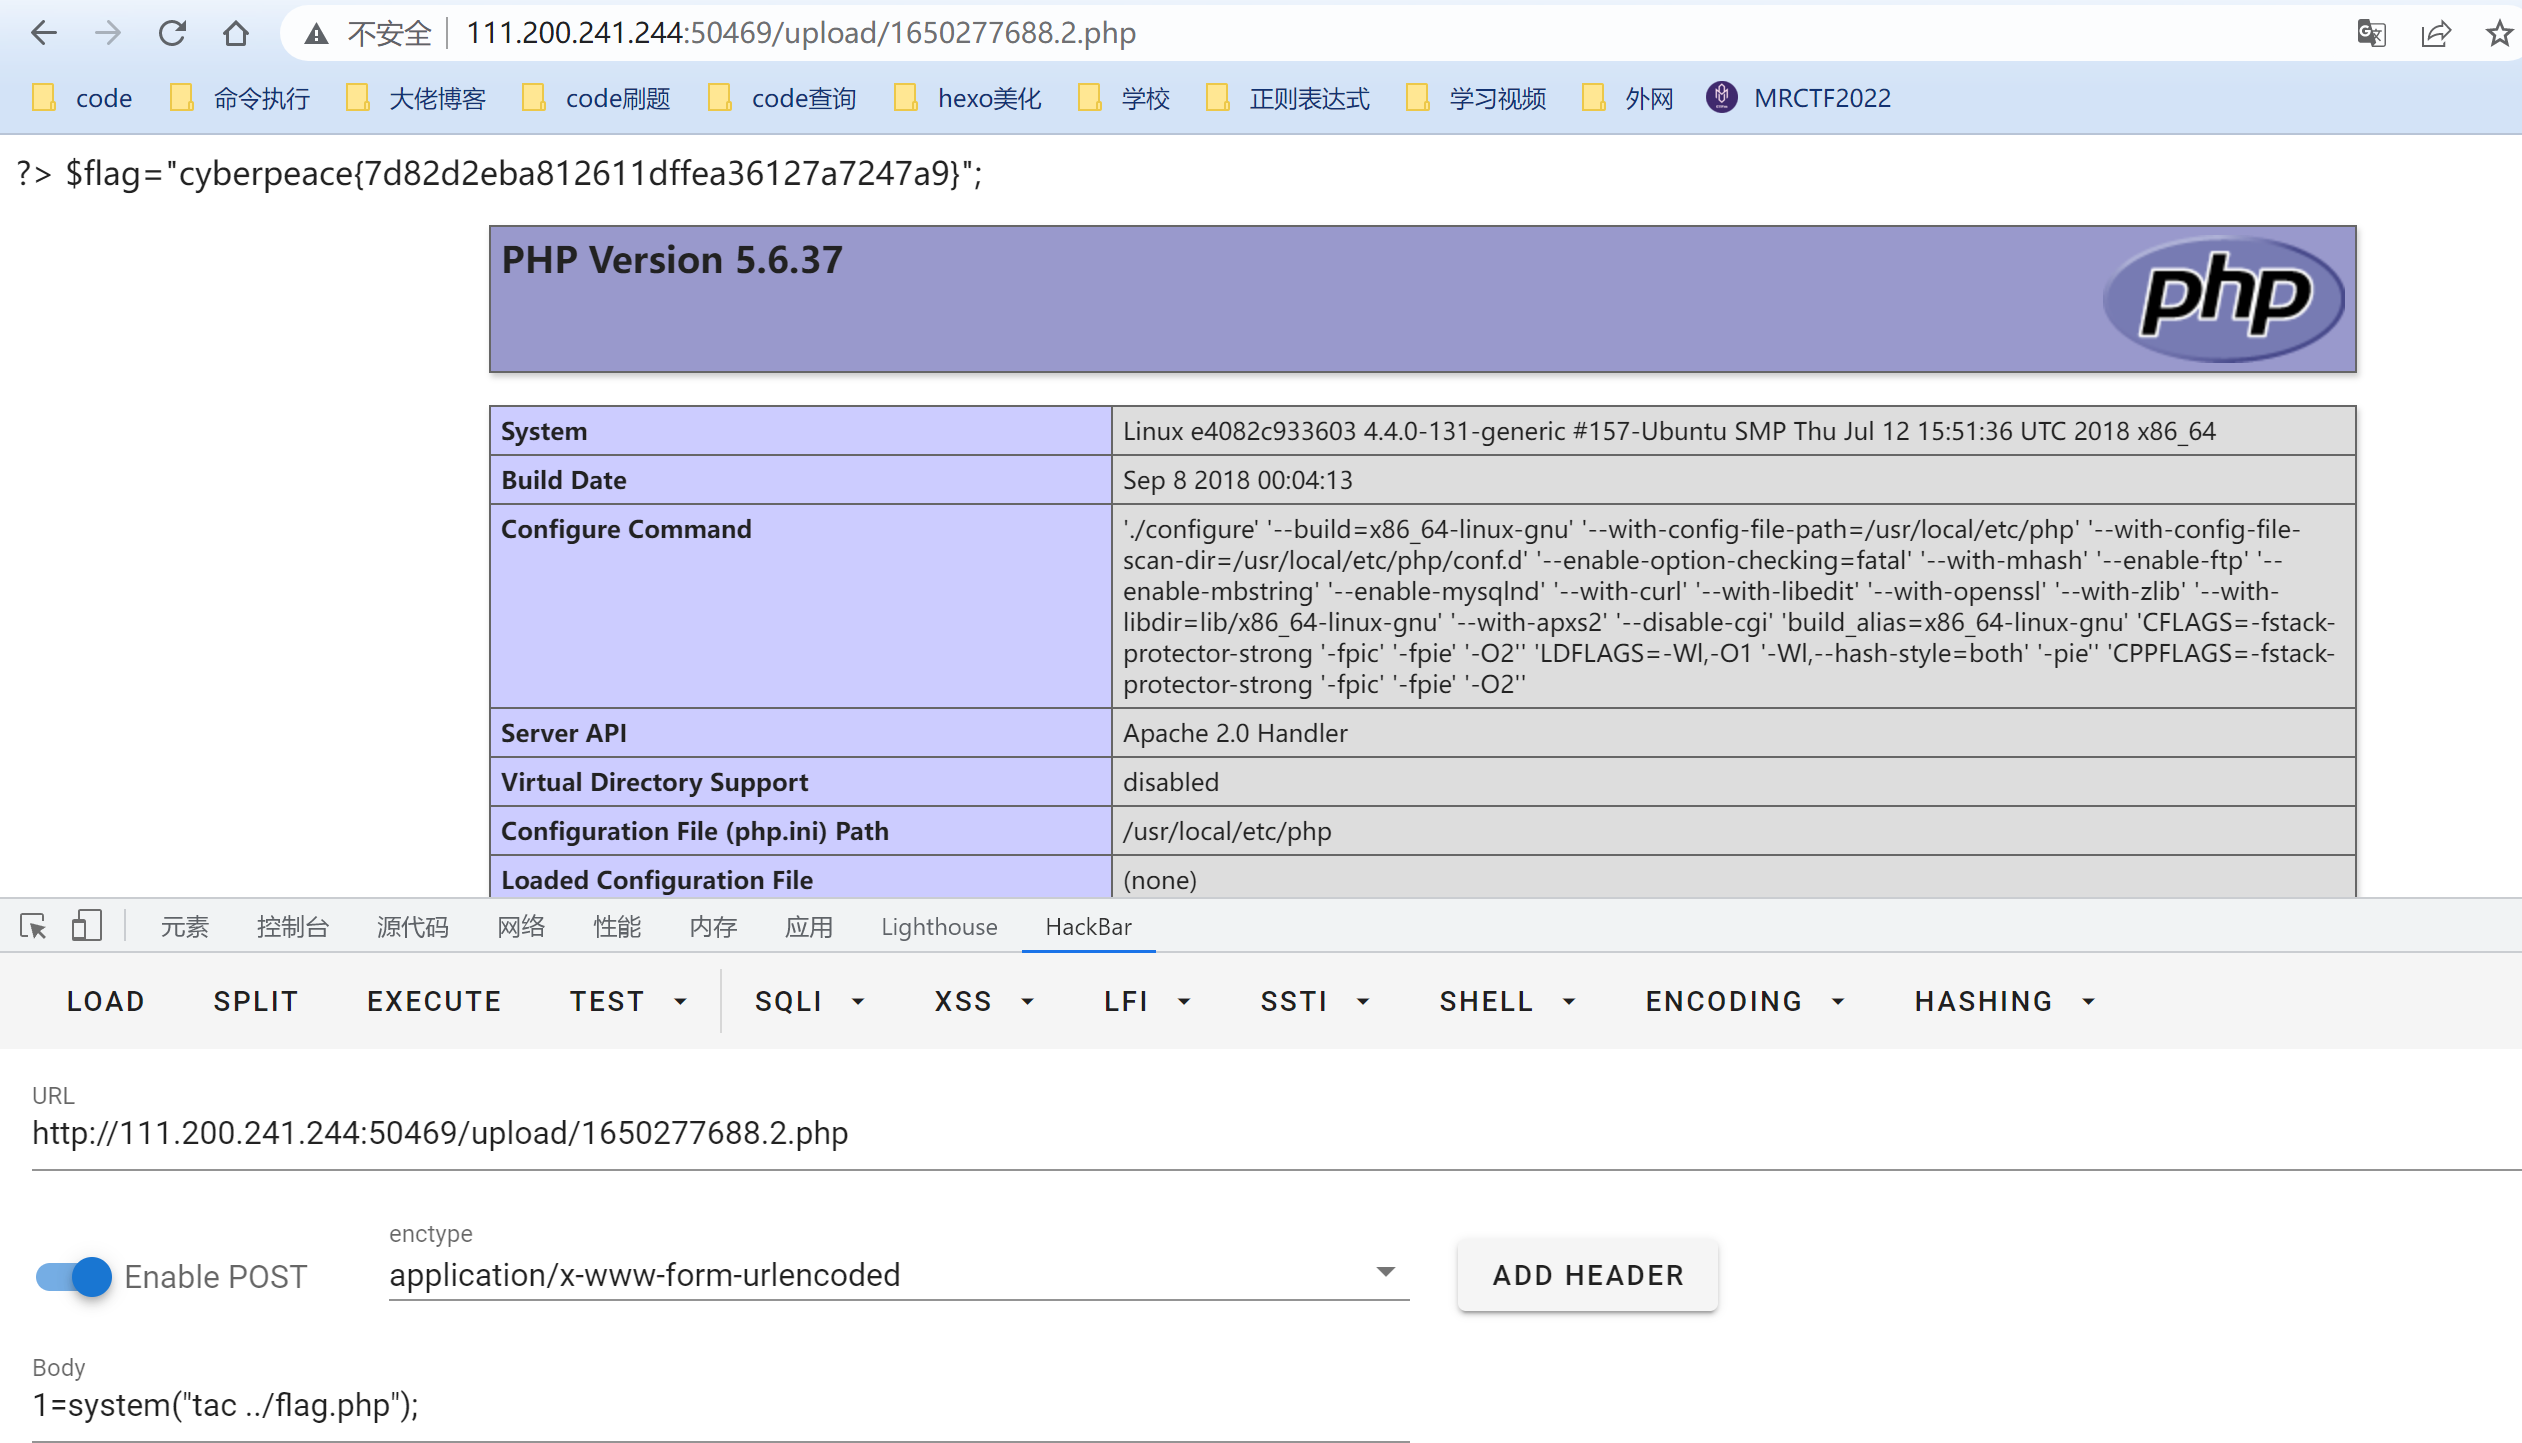Switch to the 元素 DevTools tab
Viewport: 2522px width, 1443px height.
185,927
